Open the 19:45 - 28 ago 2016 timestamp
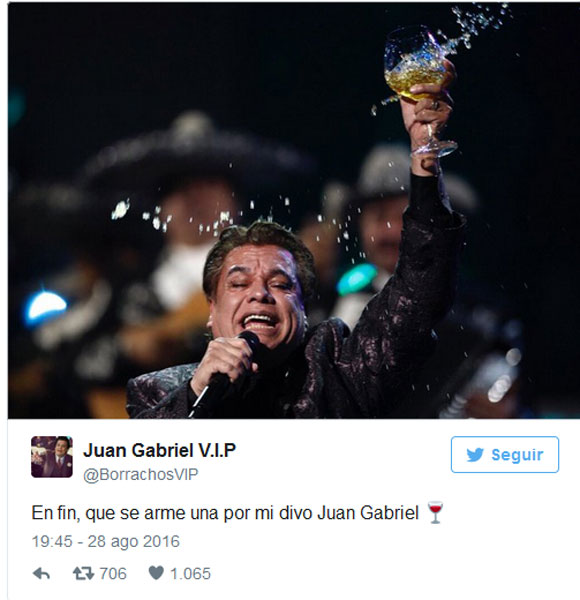The image size is (580, 600). pyautogui.click(x=106, y=541)
